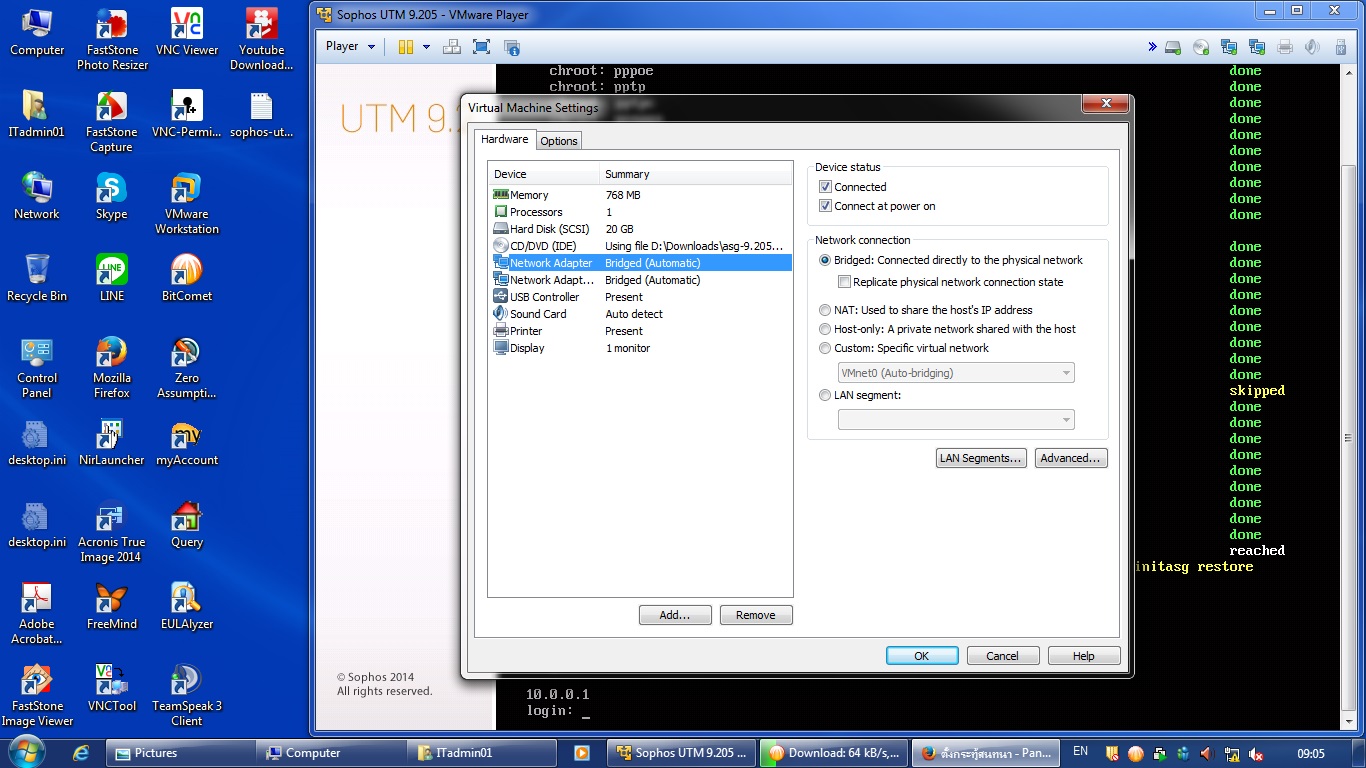Click the Remove hardware button
The height and width of the screenshot is (768, 1366).
(756, 615)
